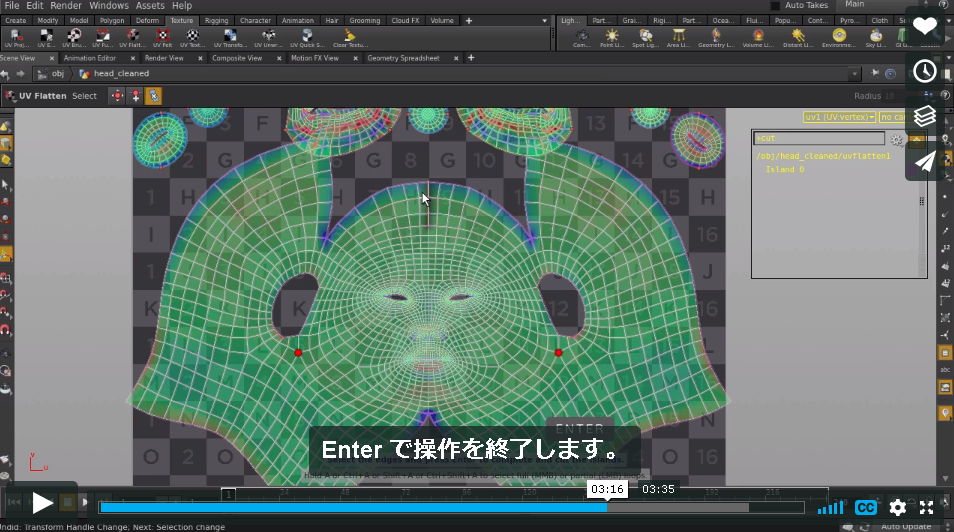Add a Point Light from the shelf

coord(611,38)
